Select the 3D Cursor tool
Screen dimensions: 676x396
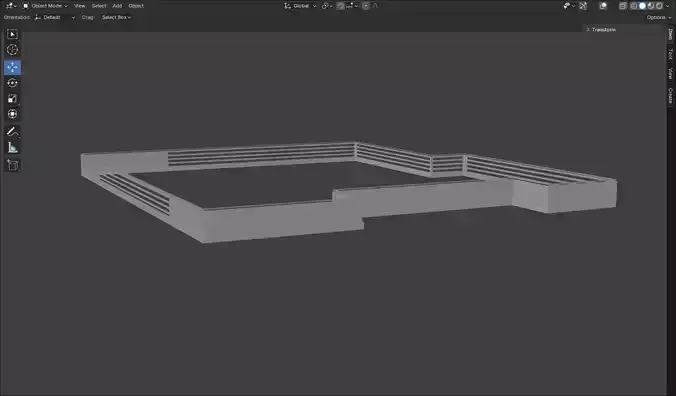tap(12, 50)
